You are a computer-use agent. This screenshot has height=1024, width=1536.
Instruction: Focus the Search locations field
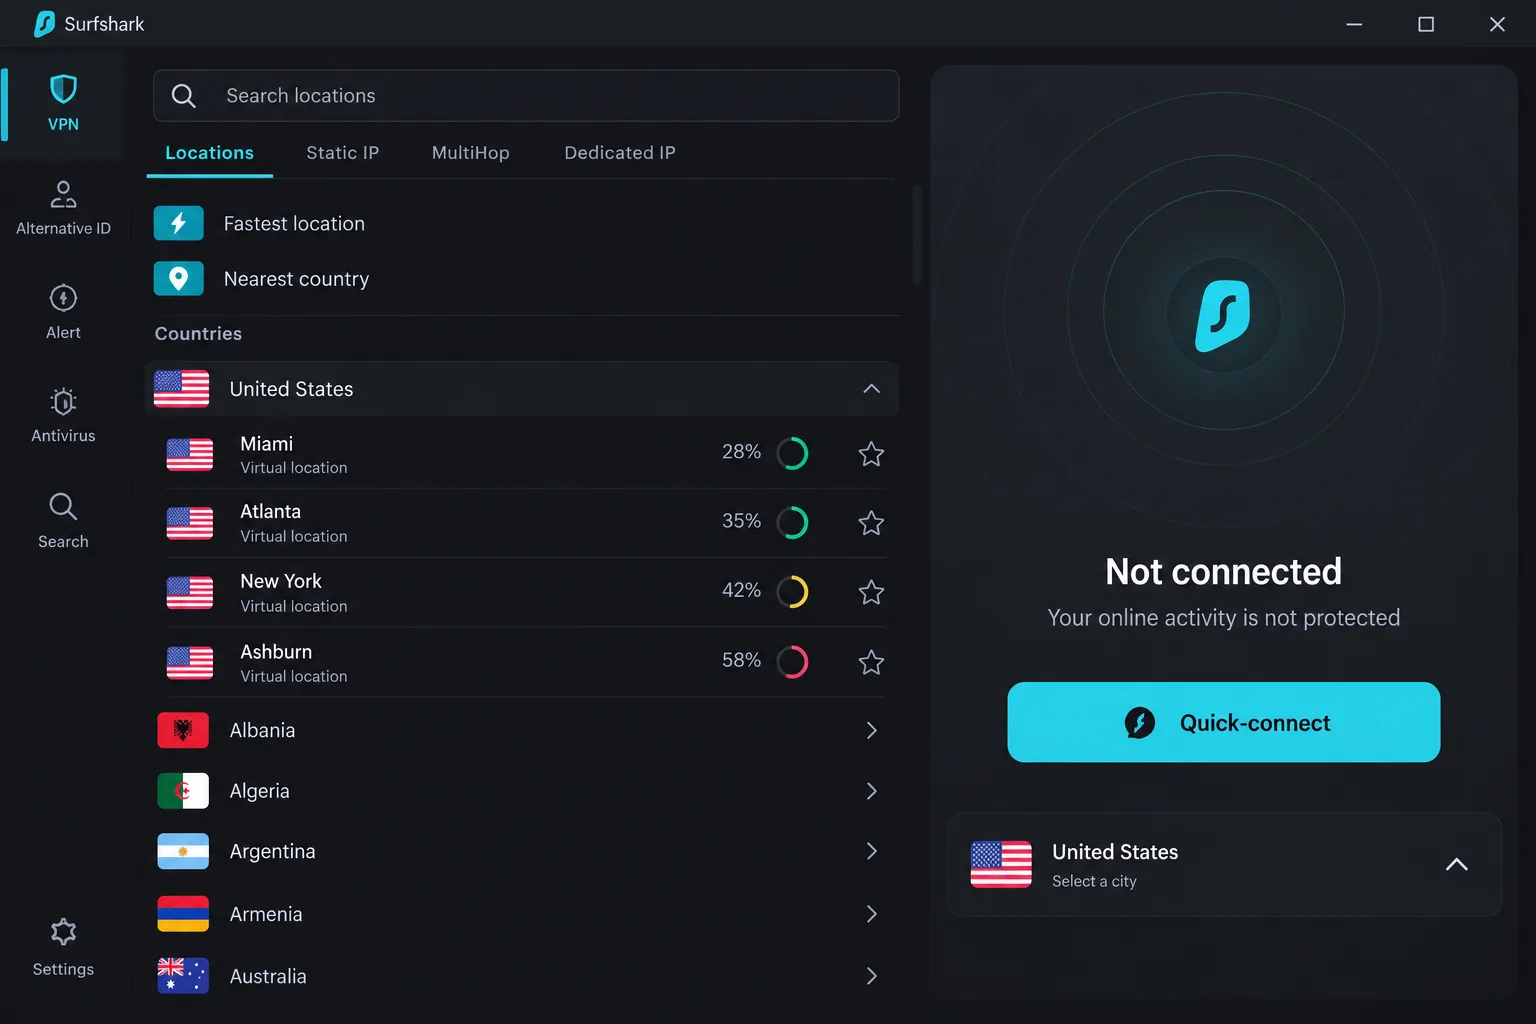pyautogui.click(x=526, y=96)
